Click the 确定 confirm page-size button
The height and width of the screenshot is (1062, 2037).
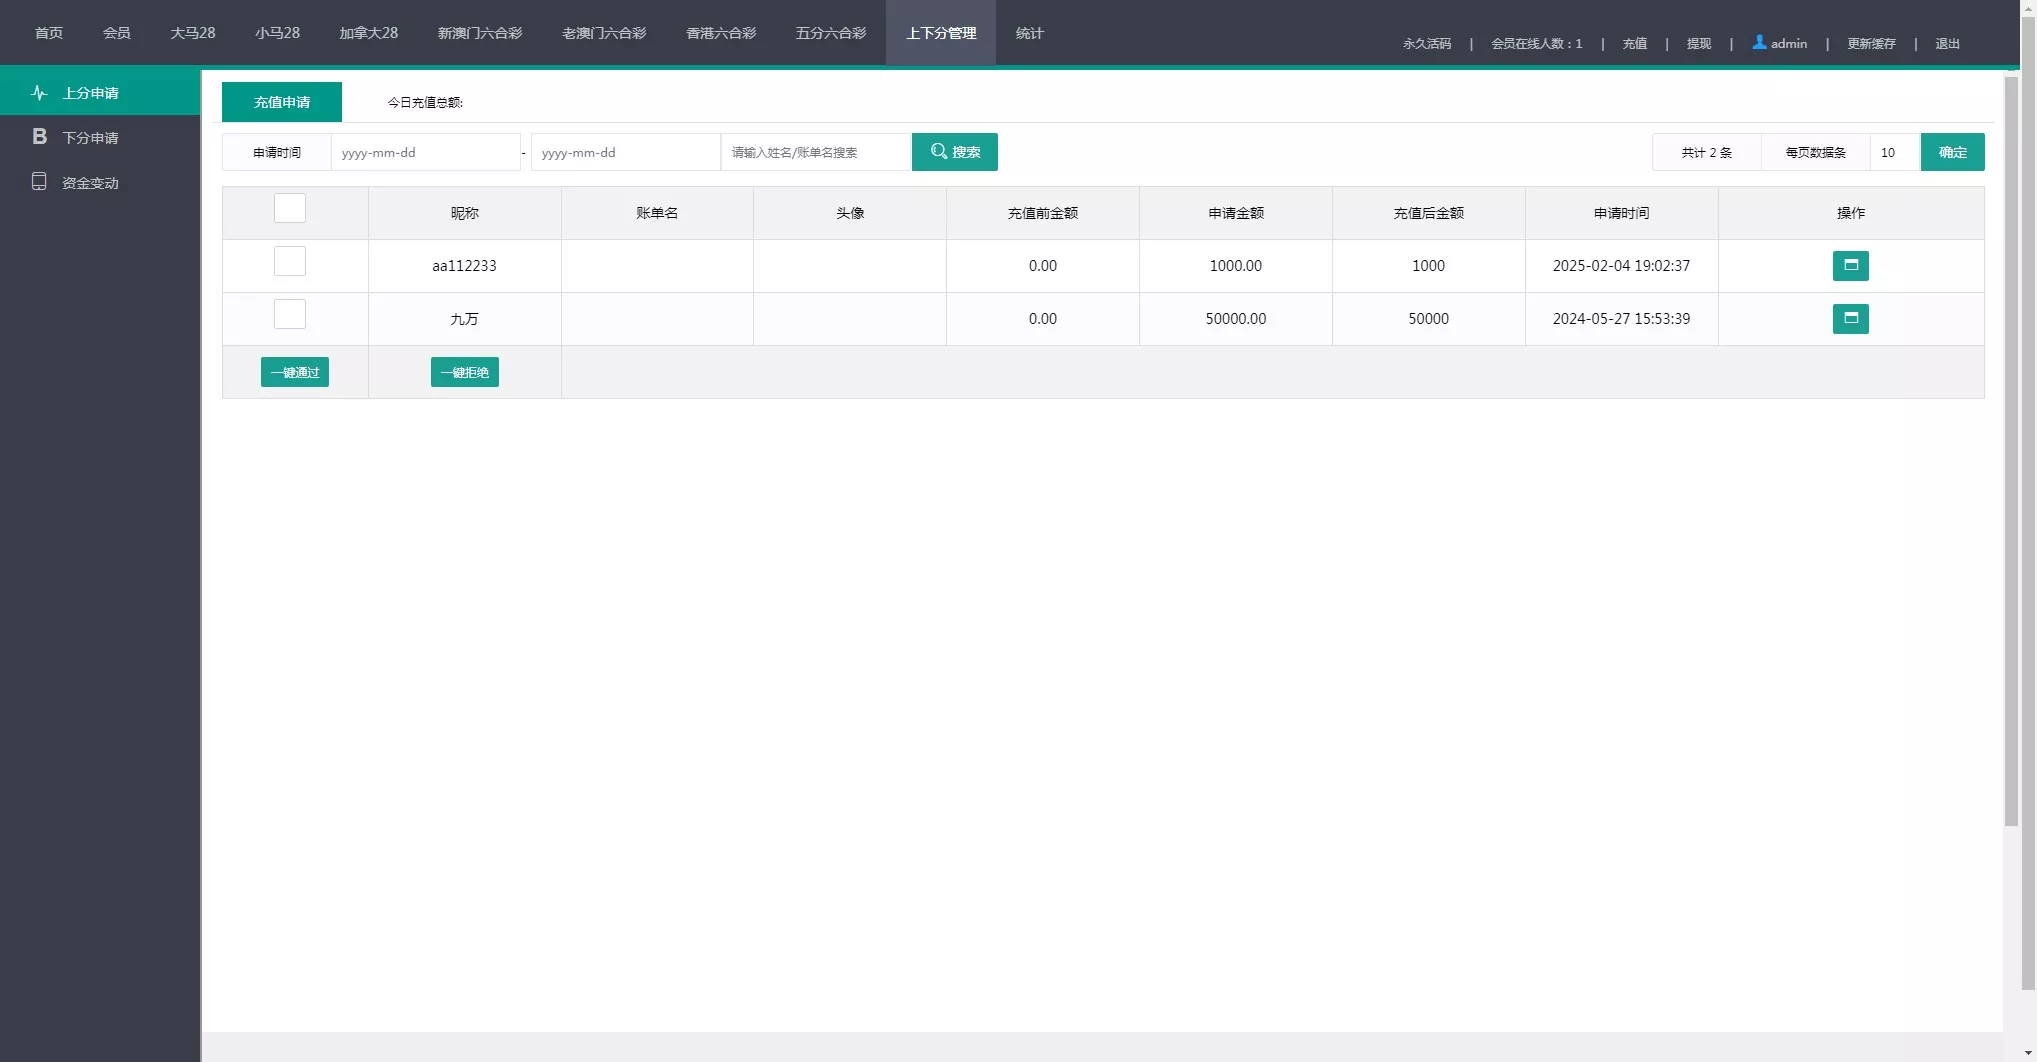1952,152
